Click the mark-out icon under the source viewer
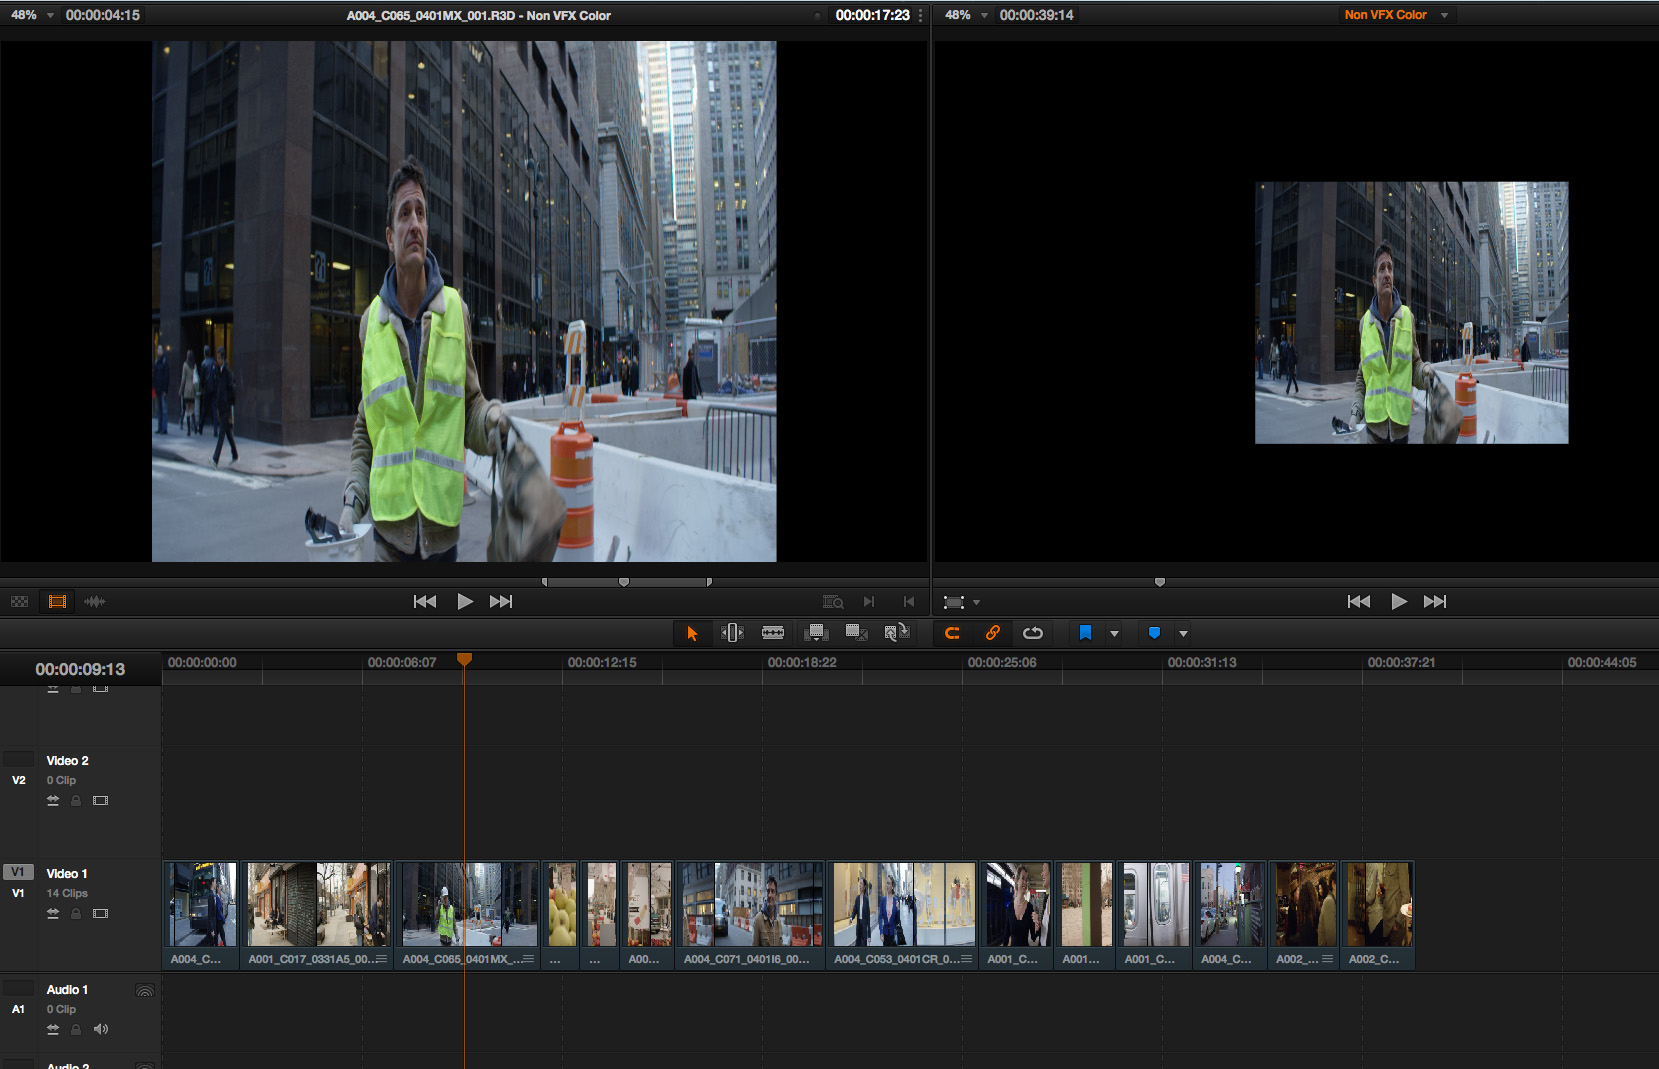This screenshot has height=1069, width=1659. tap(909, 602)
